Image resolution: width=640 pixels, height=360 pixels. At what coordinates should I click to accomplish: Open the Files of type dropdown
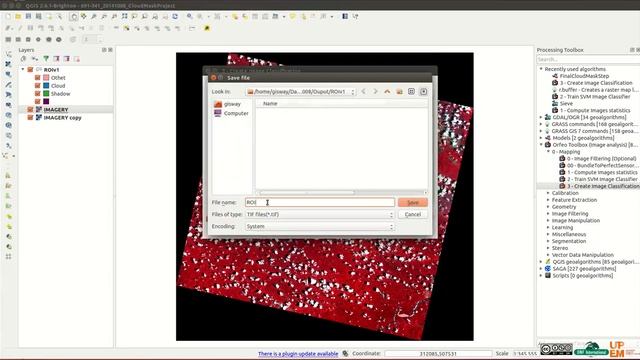click(x=320, y=214)
